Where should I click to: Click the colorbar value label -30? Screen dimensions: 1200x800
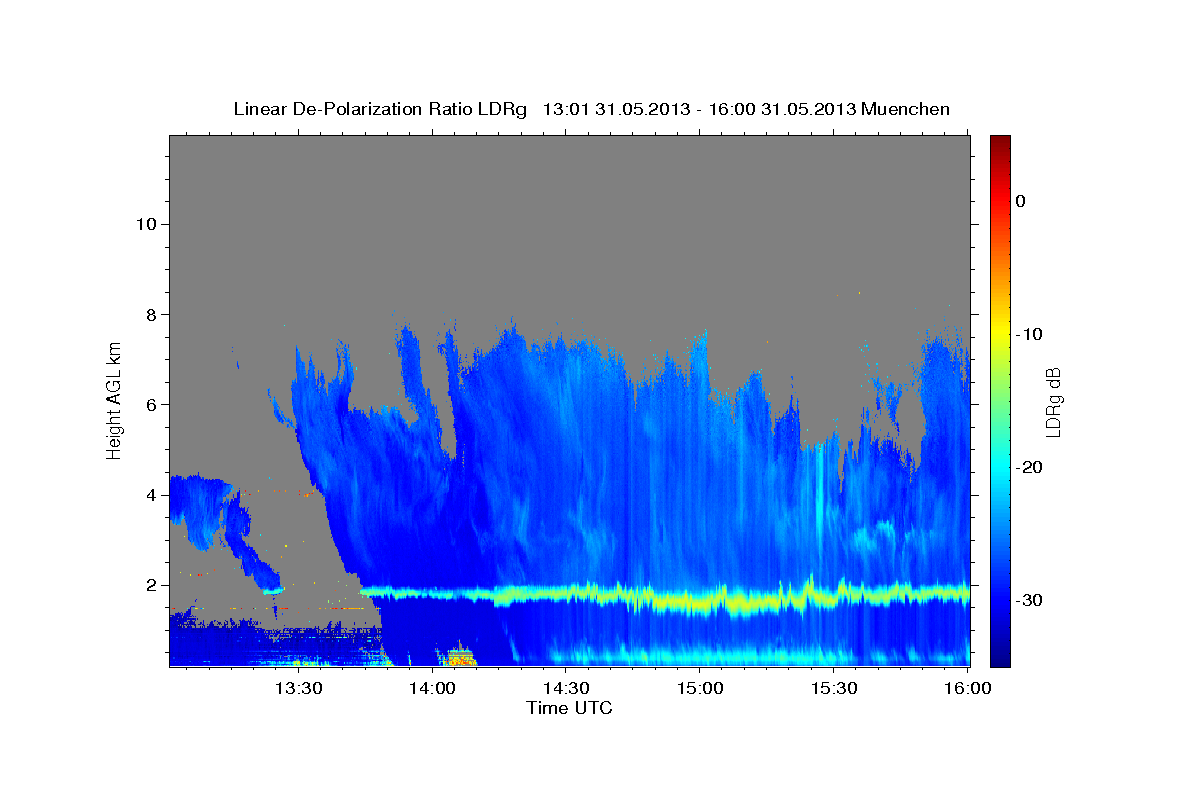pyautogui.click(x=1030, y=600)
